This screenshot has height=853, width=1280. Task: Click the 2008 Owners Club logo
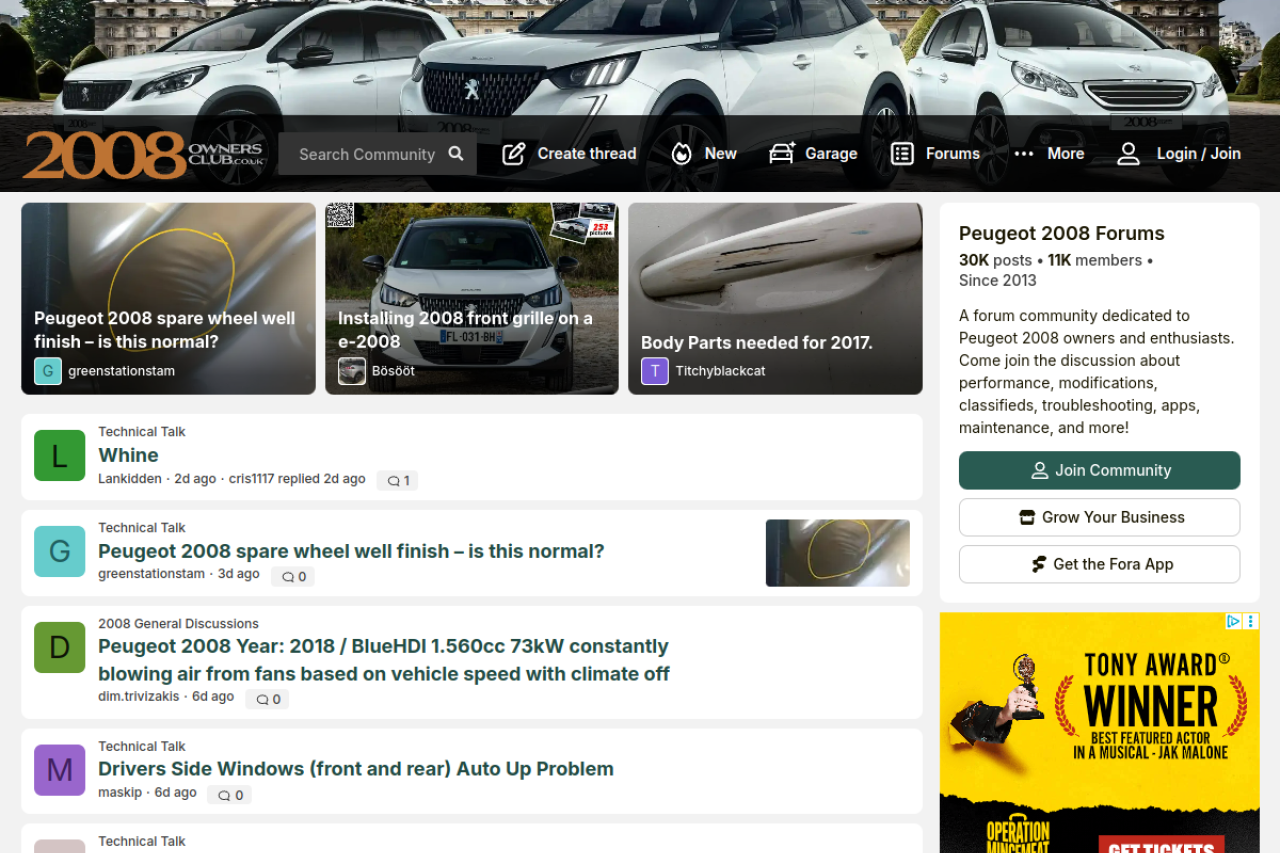[144, 154]
